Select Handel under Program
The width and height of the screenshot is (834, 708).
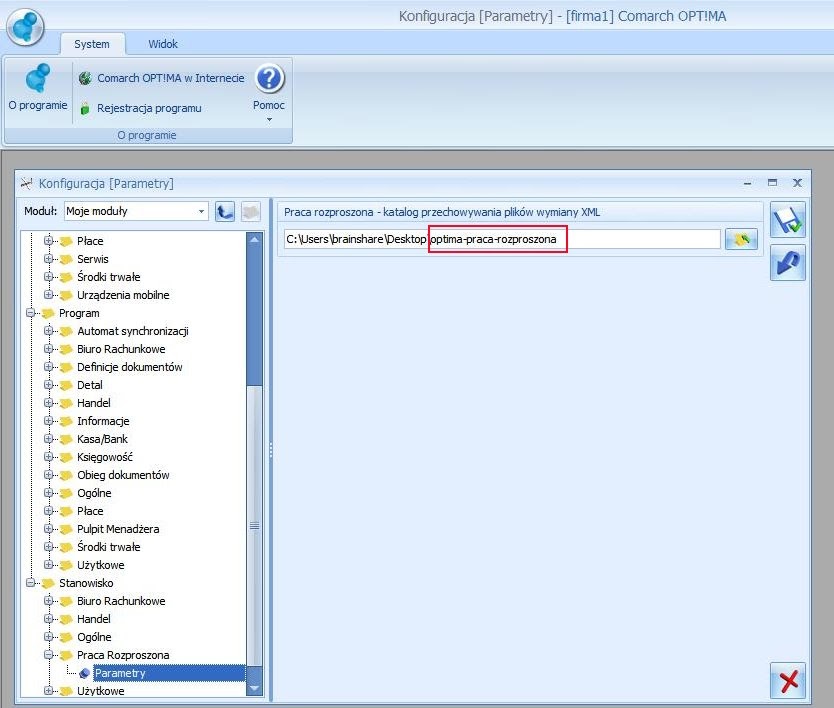pos(94,404)
